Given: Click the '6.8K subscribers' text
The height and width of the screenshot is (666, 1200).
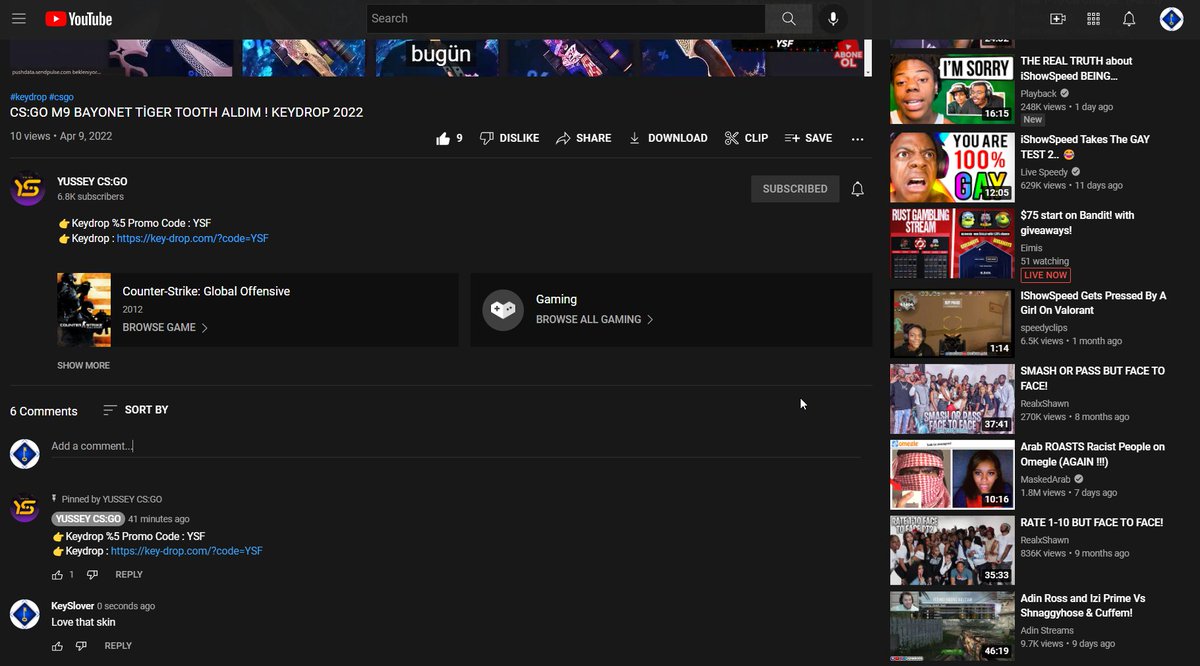Looking at the screenshot, I should (x=90, y=197).
